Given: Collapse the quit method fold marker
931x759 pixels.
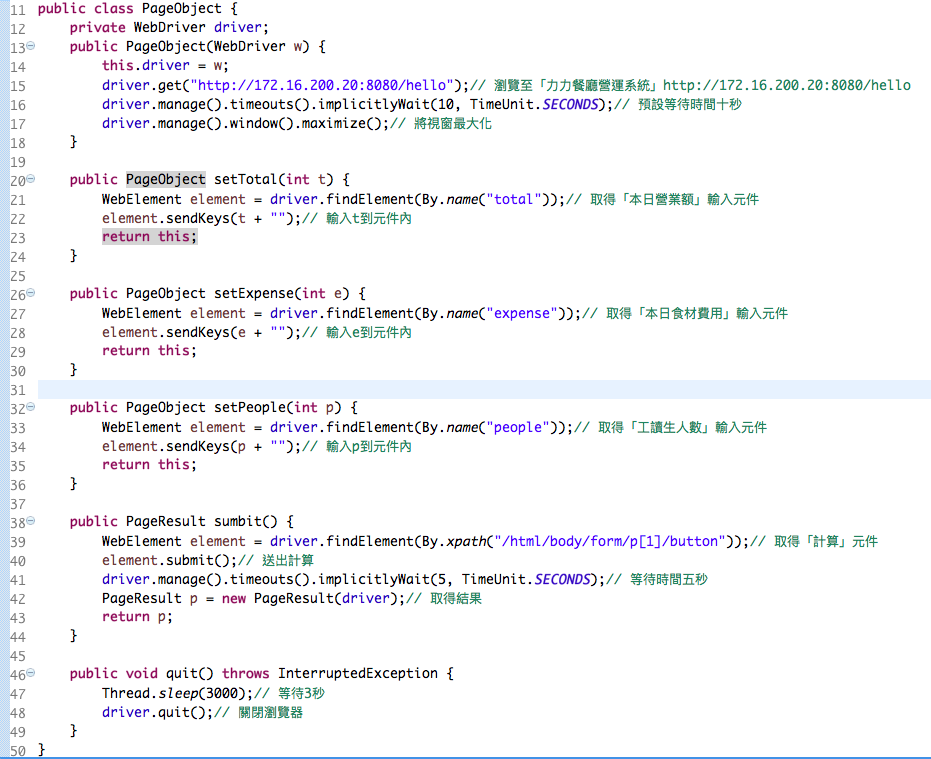Looking at the screenshot, I should [30, 673].
